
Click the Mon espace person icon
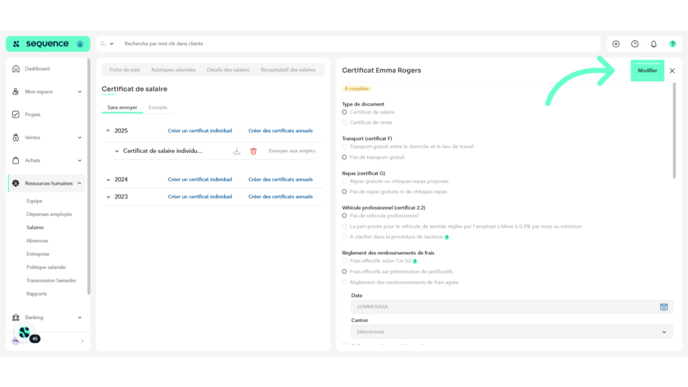tap(16, 92)
